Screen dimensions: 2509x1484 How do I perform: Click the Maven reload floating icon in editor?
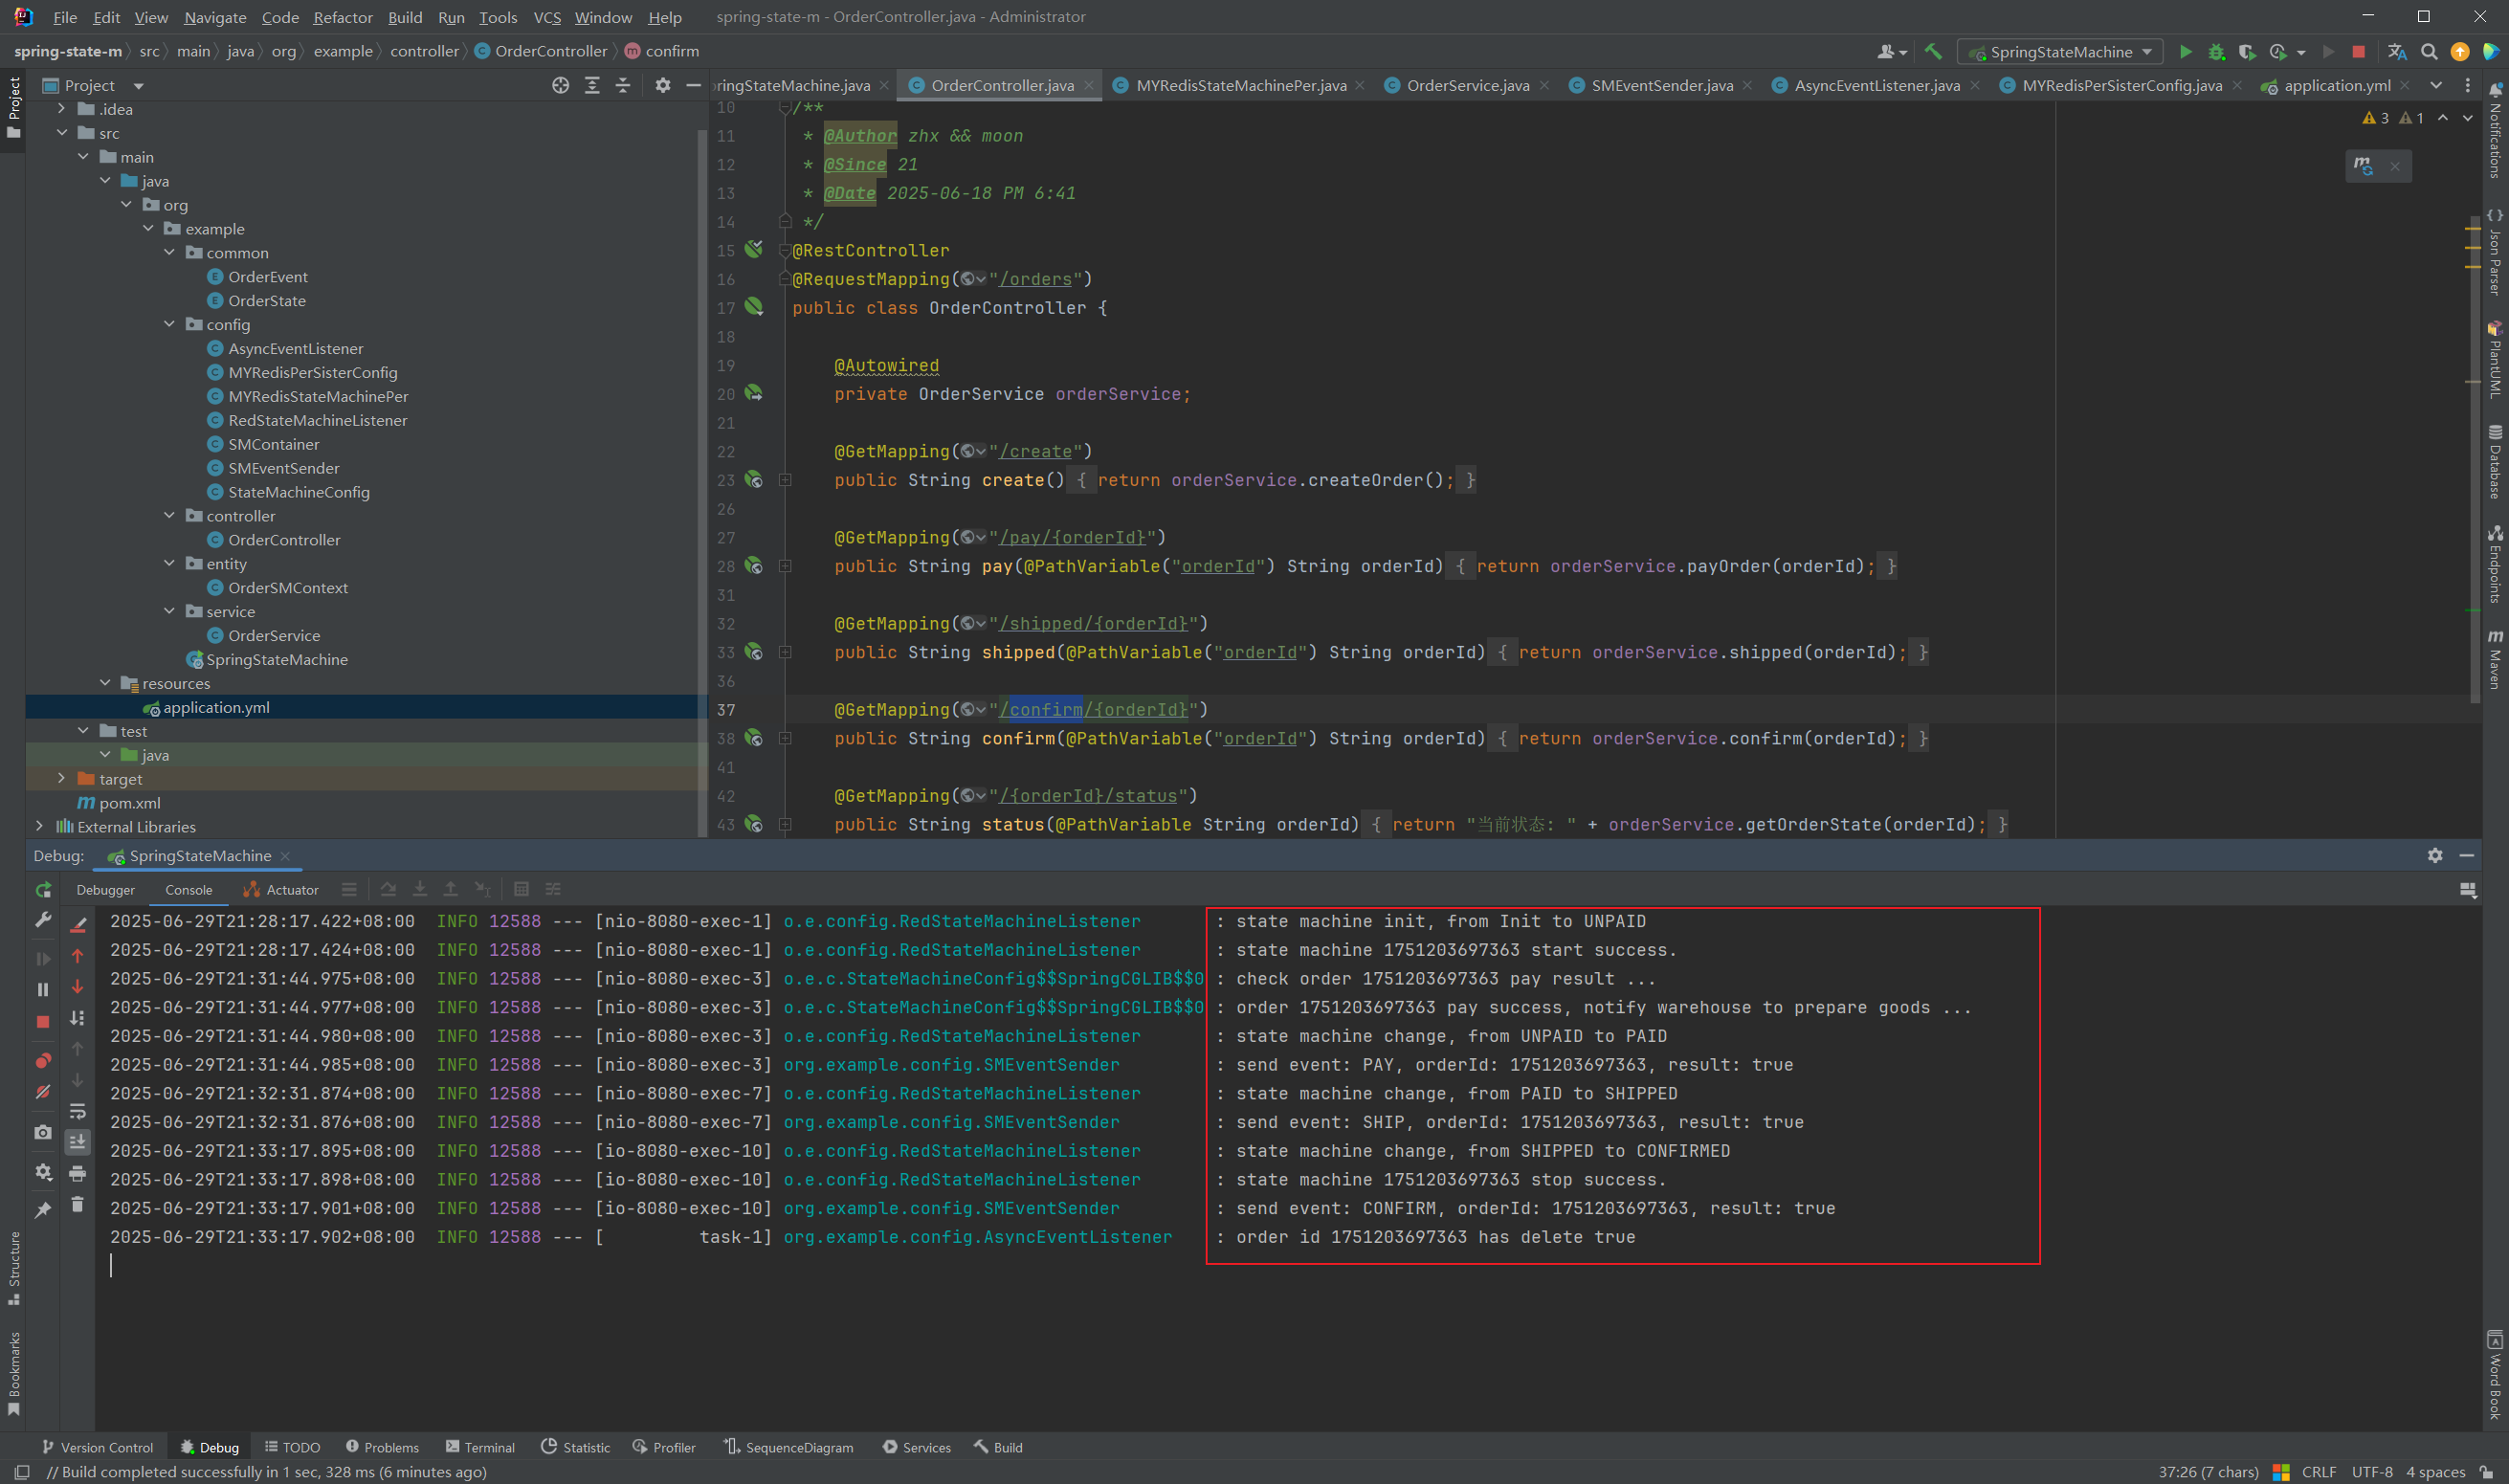pyautogui.click(x=2364, y=166)
